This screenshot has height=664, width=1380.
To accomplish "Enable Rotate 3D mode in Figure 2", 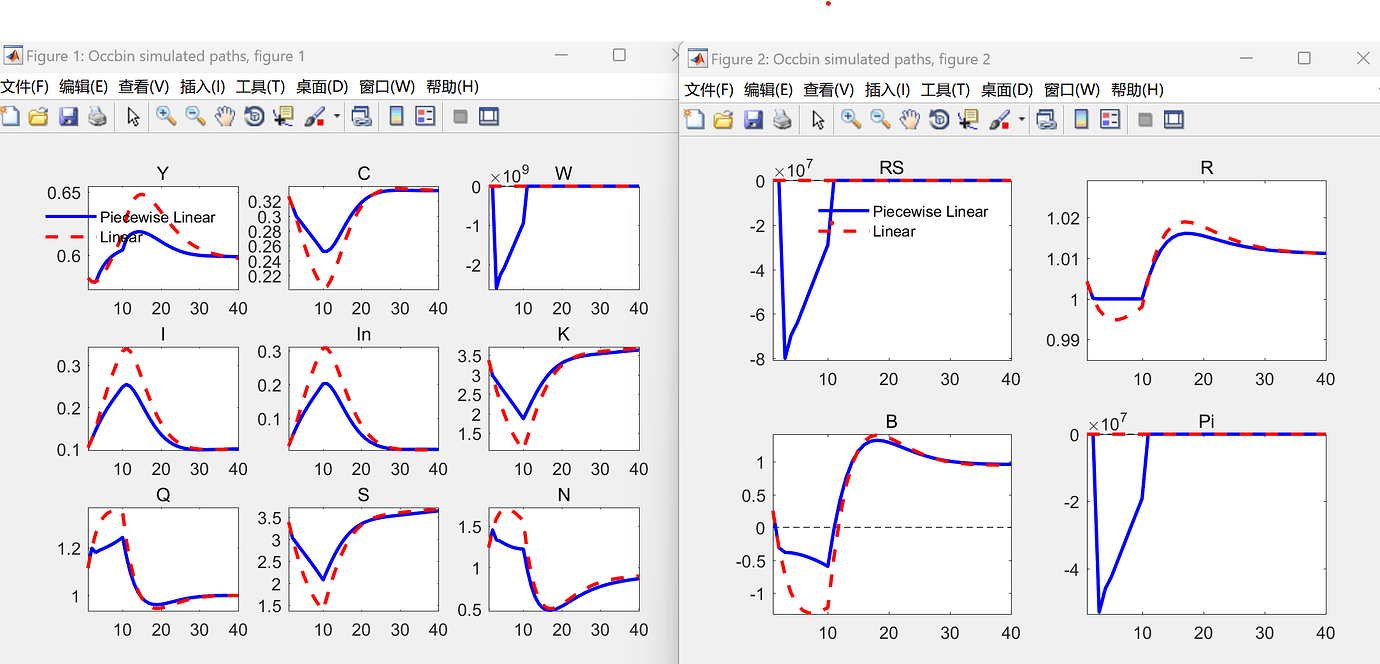I will click(x=938, y=119).
